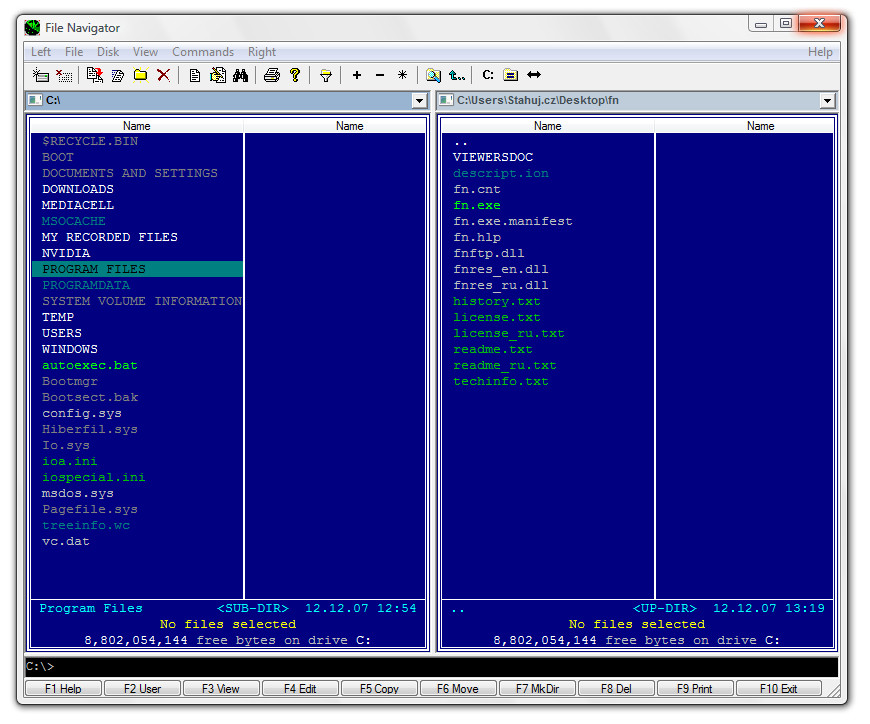
Task: Expand the left panel C:\ path dropdown
Action: pos(420,101)
